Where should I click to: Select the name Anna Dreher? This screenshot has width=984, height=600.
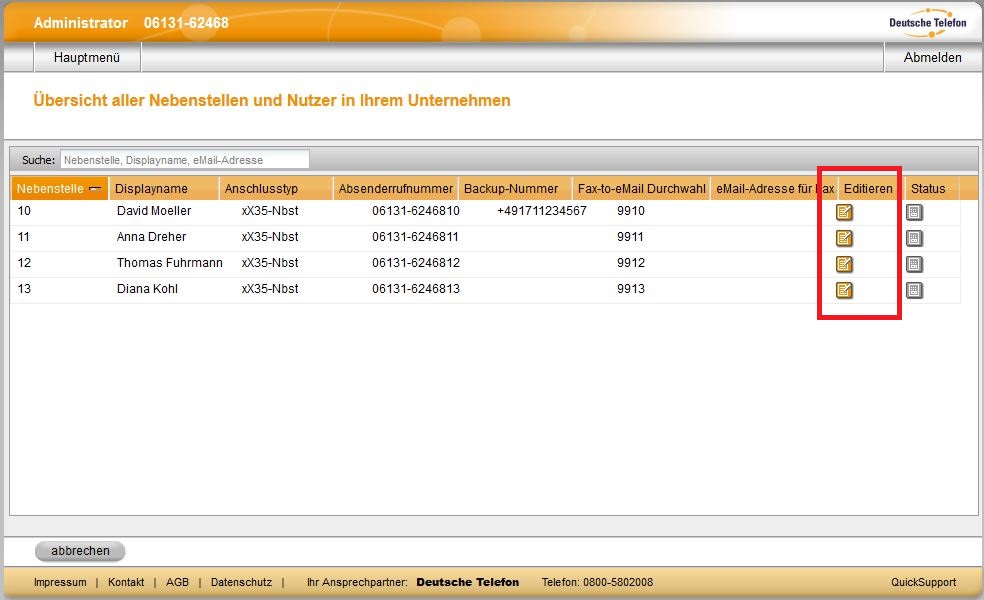pyautogui.click(x=151, y=237)
